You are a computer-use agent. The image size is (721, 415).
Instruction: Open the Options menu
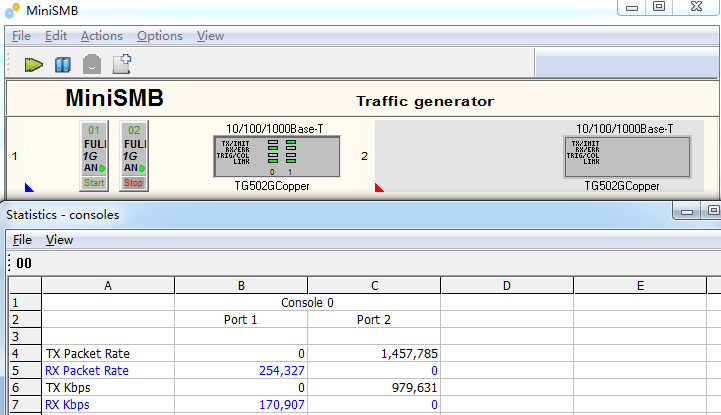(x=160, y=36)
